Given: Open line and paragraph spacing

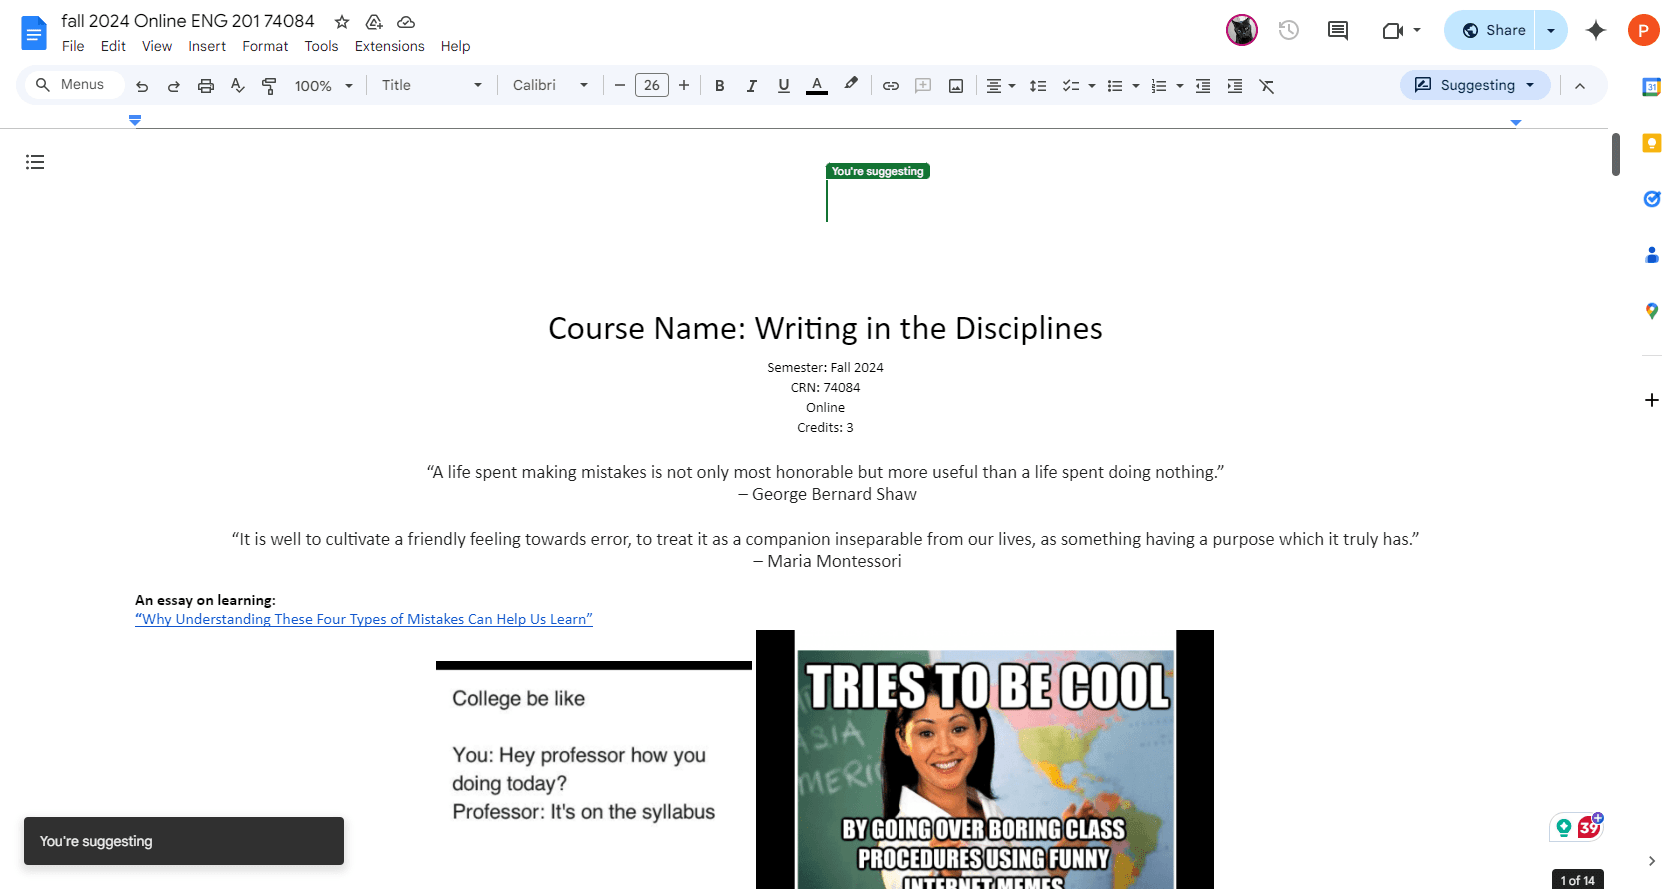Looking at the screenshot, I should pos(1038,86).
